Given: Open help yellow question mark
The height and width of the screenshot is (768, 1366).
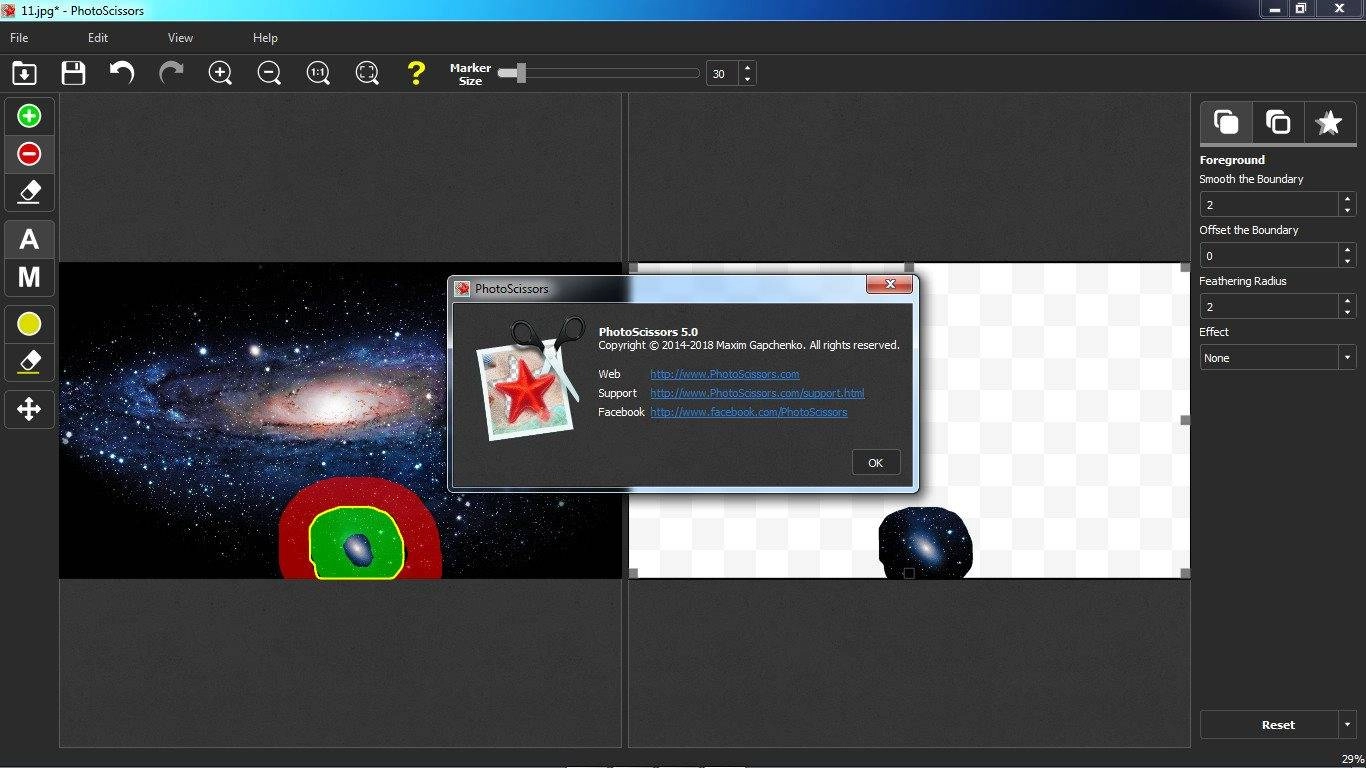Looking at the screenshot, I should (x=416, y=73).
